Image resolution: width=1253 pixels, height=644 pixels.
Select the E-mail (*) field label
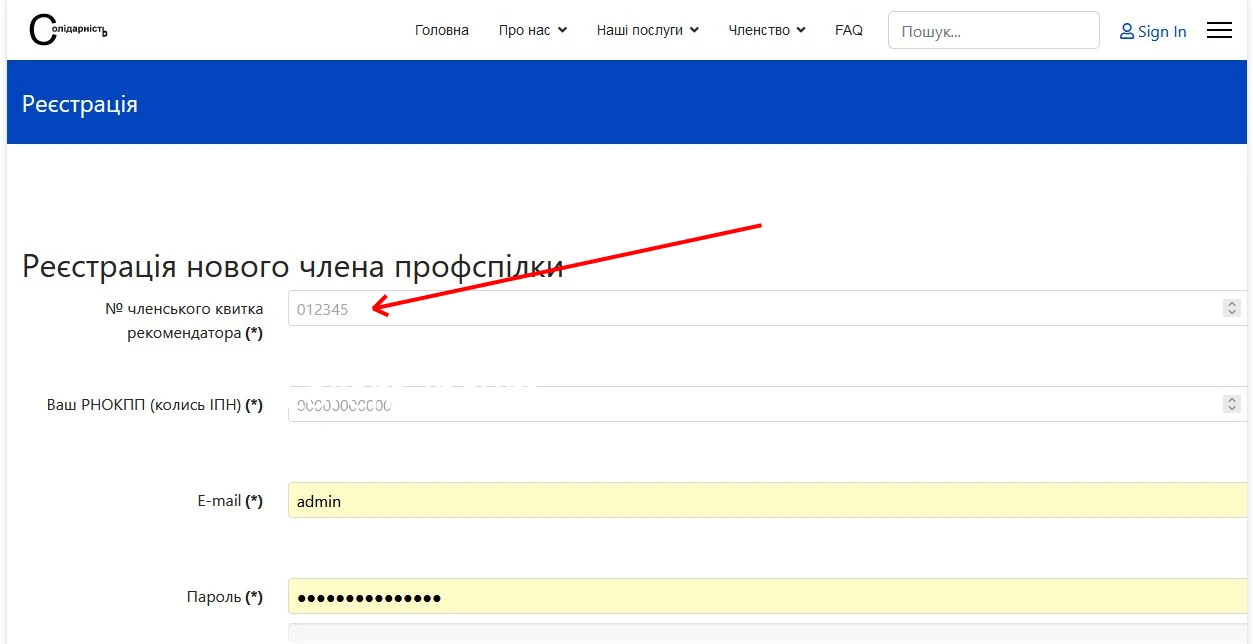tap(230, 501)
